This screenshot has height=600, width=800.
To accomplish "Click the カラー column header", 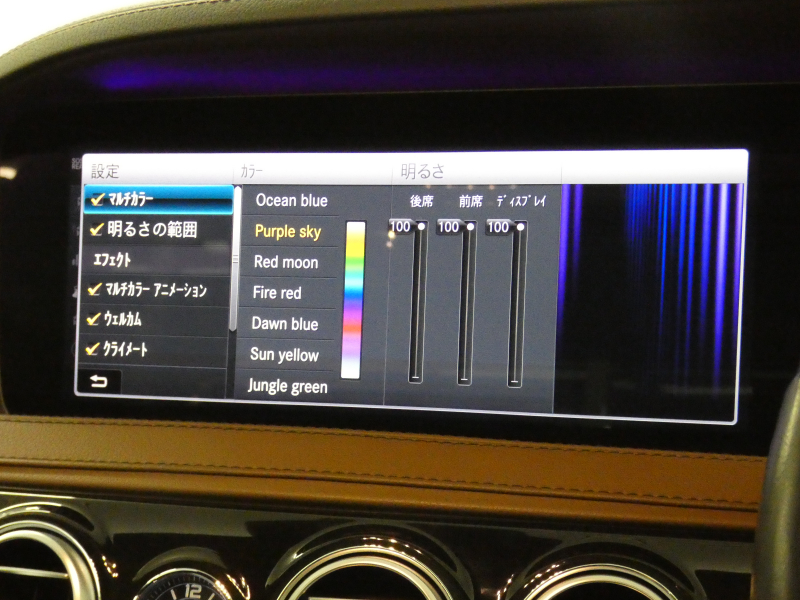I will pyautogui.click(x=252, y=171).
